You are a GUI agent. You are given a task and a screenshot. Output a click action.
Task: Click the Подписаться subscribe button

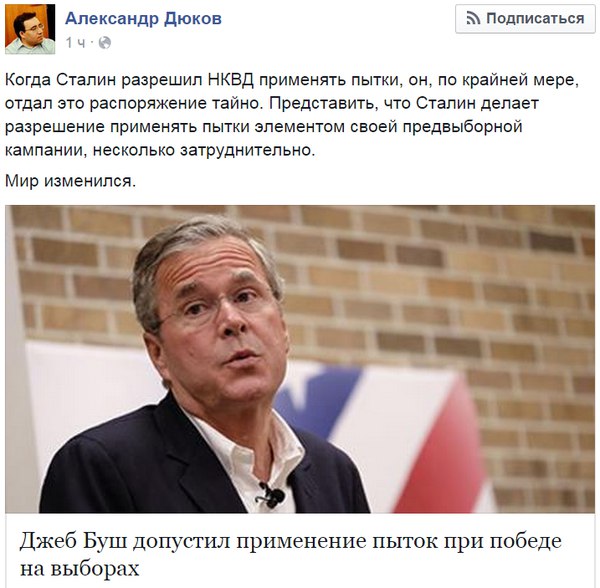tap(525, 19)
